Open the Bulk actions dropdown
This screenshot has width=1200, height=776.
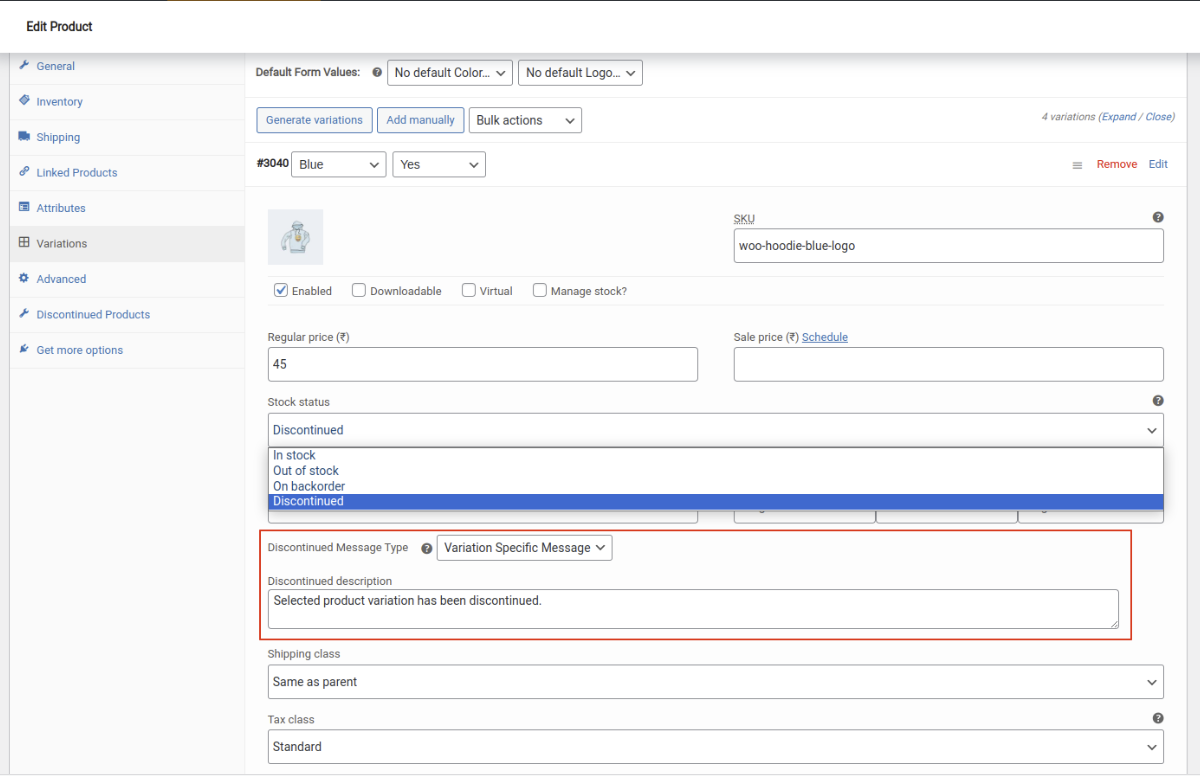(x=525, y=120)
